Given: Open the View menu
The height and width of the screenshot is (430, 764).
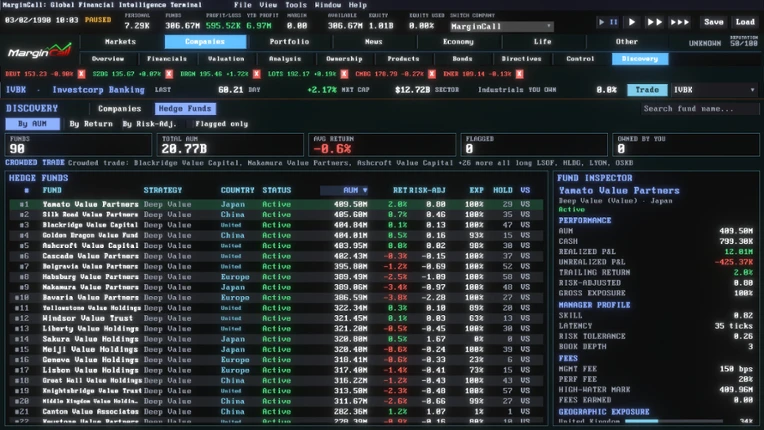Looking at the screenshot, I should click(268, 5).
